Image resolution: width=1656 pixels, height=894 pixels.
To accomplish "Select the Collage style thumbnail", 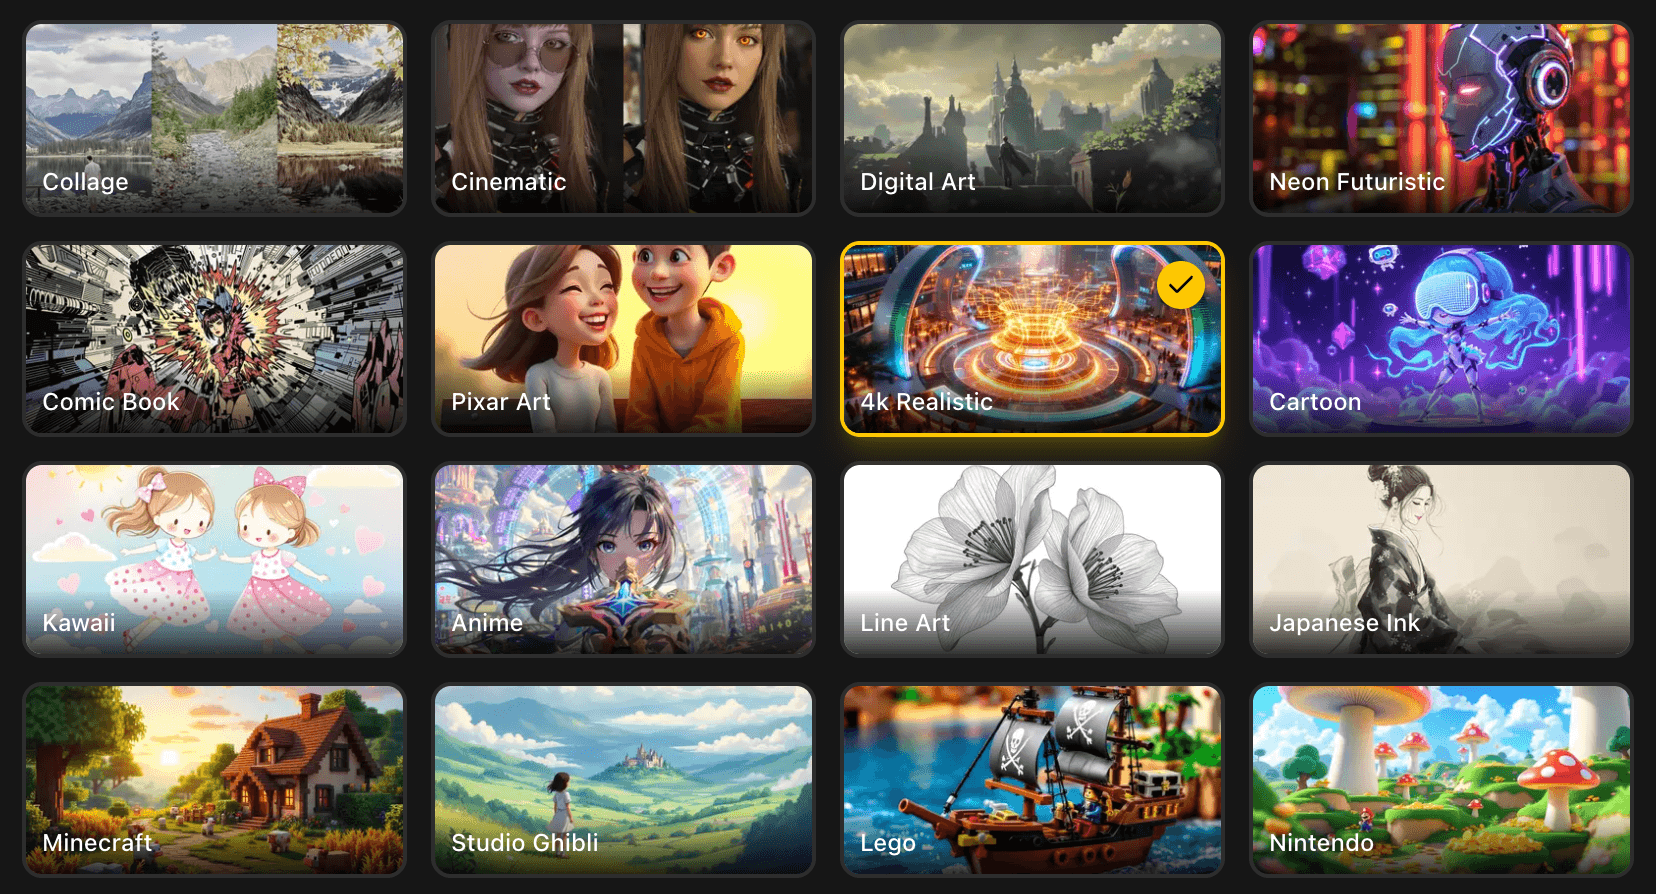I will coord(214,119).
